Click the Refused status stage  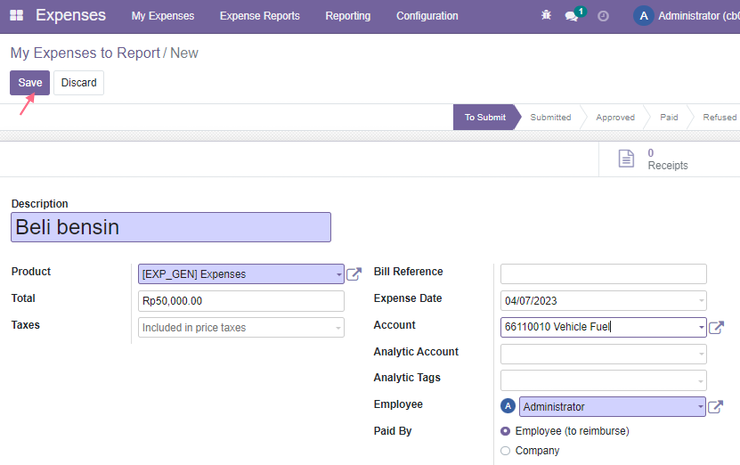719,117
